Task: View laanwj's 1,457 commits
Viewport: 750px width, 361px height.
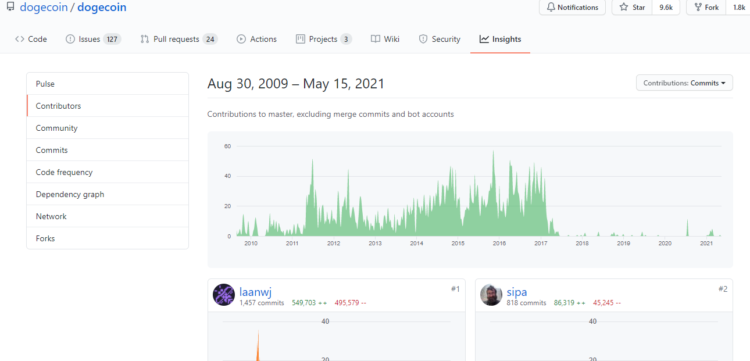Action: (x=262, y=303)
